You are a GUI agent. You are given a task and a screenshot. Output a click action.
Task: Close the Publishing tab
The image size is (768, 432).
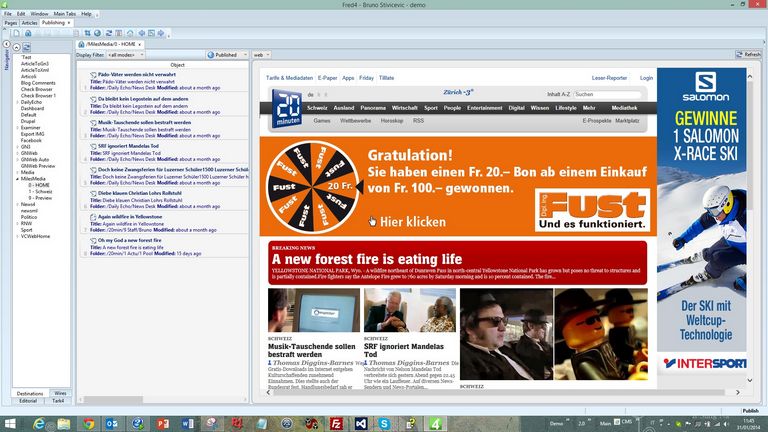tap(69, 23)
